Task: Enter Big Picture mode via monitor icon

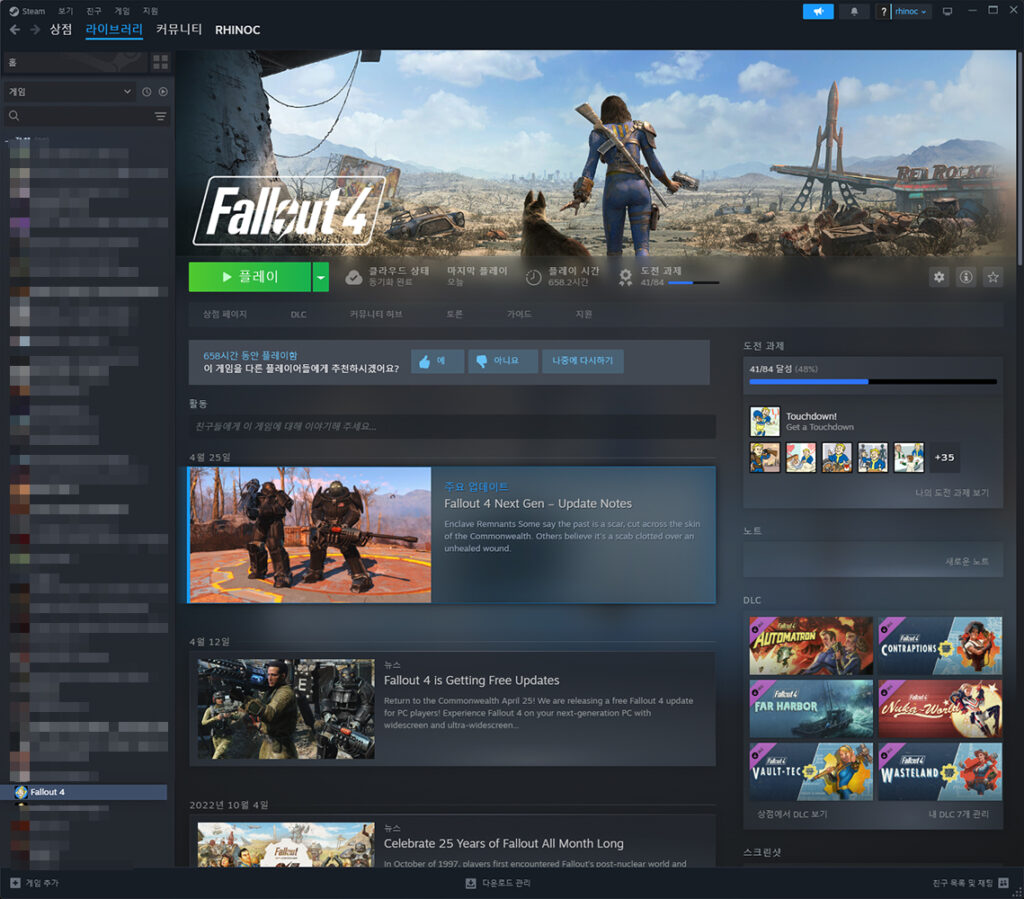Action: (947, 11)
